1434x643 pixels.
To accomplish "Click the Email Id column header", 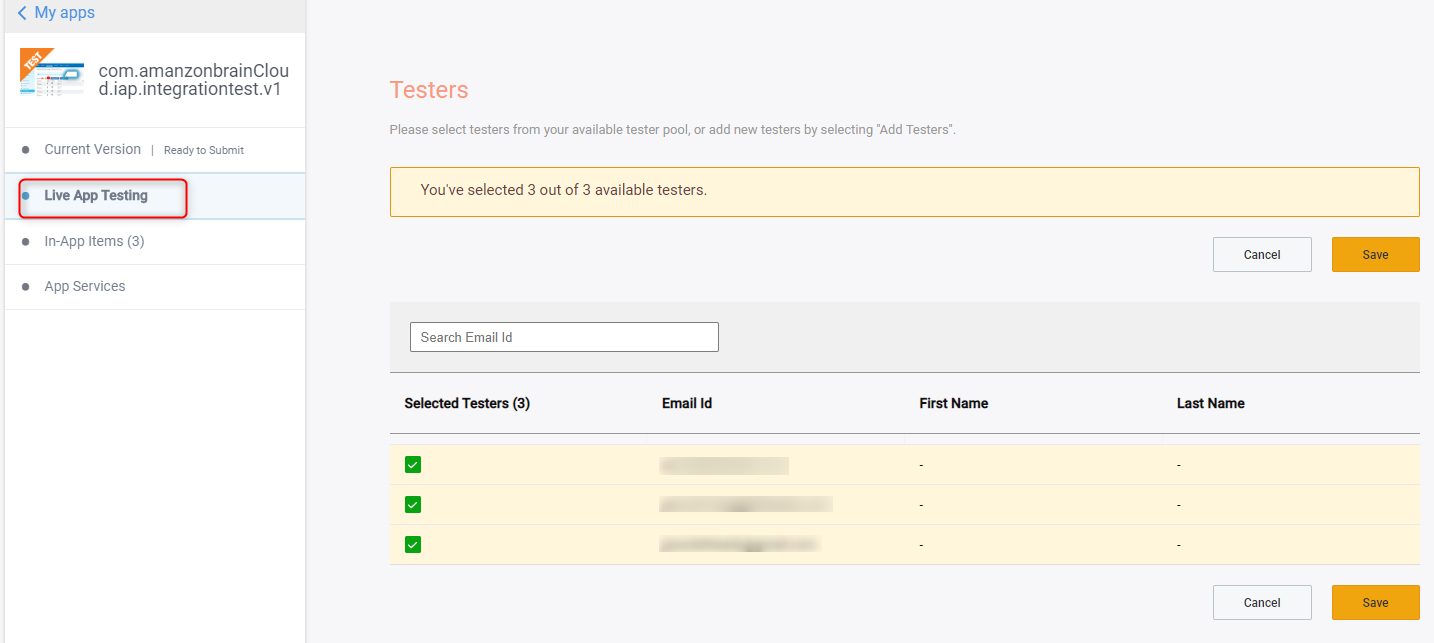I will coord(687,403).
